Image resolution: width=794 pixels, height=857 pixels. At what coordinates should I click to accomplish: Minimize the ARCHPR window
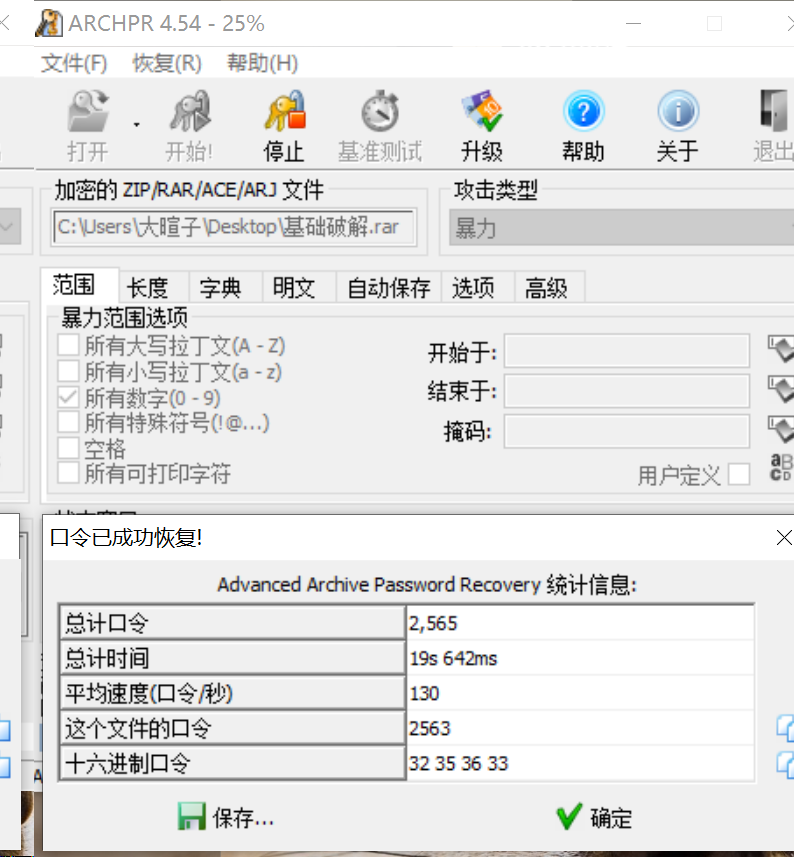[633, 24]
